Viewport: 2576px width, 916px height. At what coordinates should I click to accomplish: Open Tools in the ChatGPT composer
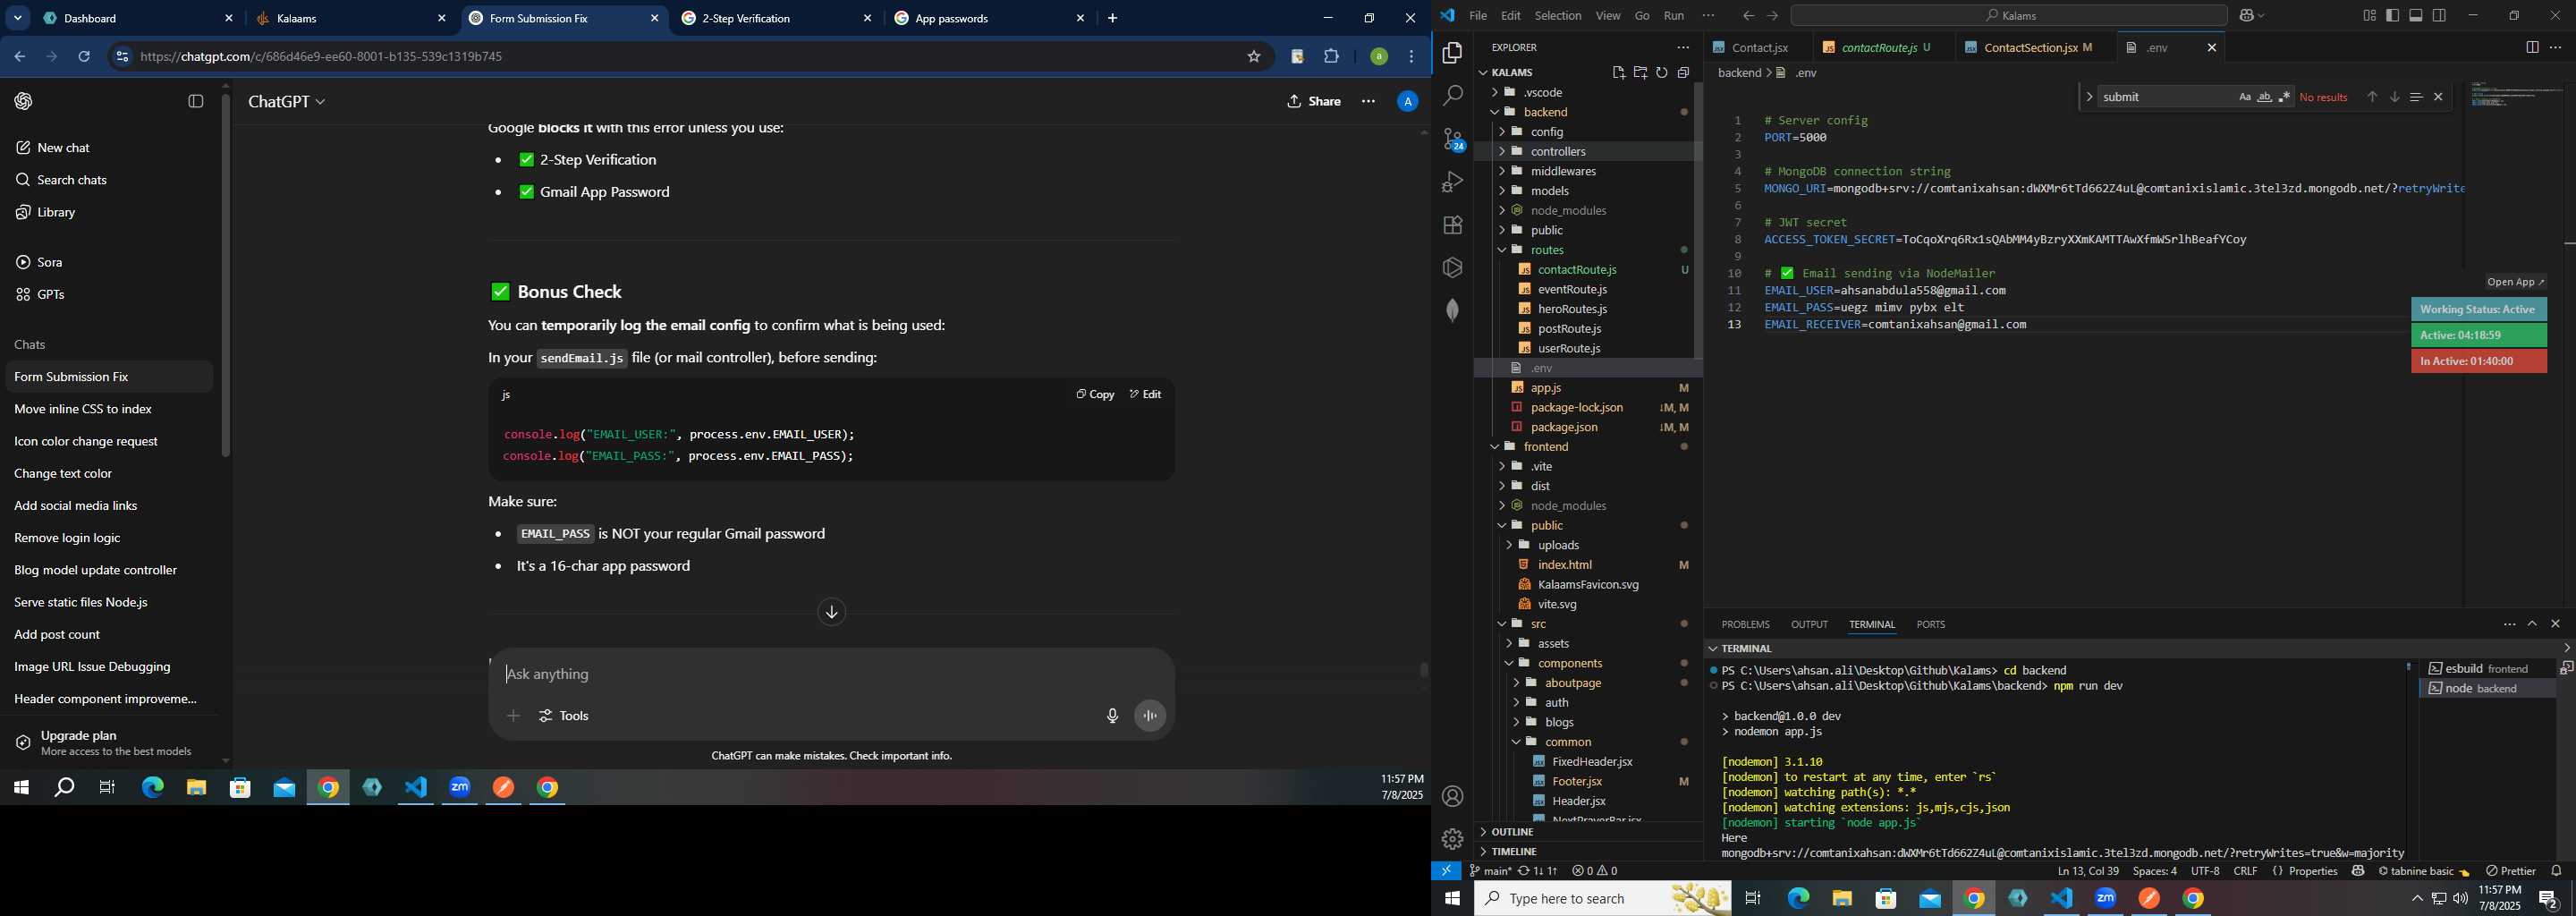tap(564, 716)
